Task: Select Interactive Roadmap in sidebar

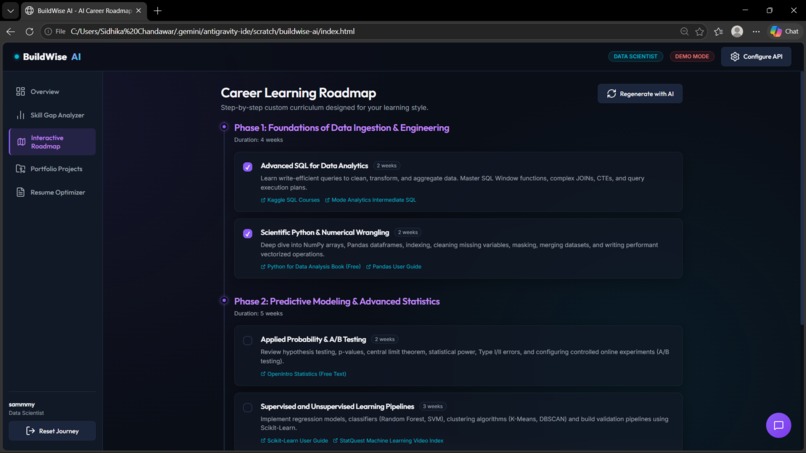Action: (52, 142)
